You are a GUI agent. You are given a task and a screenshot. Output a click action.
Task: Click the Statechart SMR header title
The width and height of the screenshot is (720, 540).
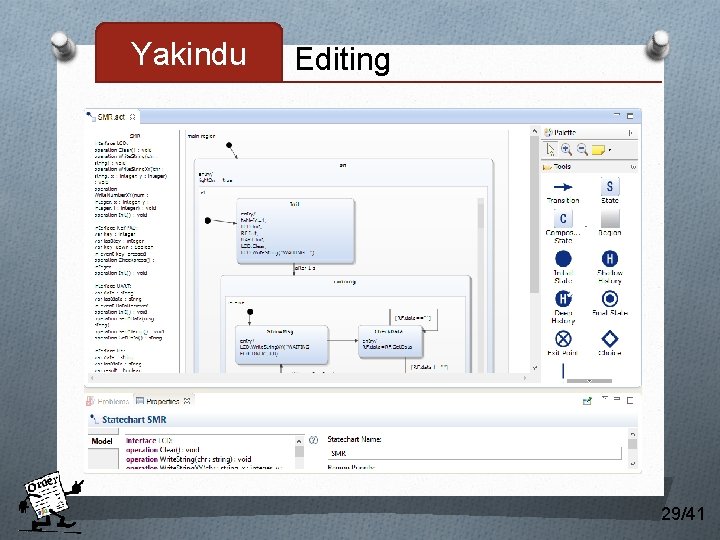134,420
